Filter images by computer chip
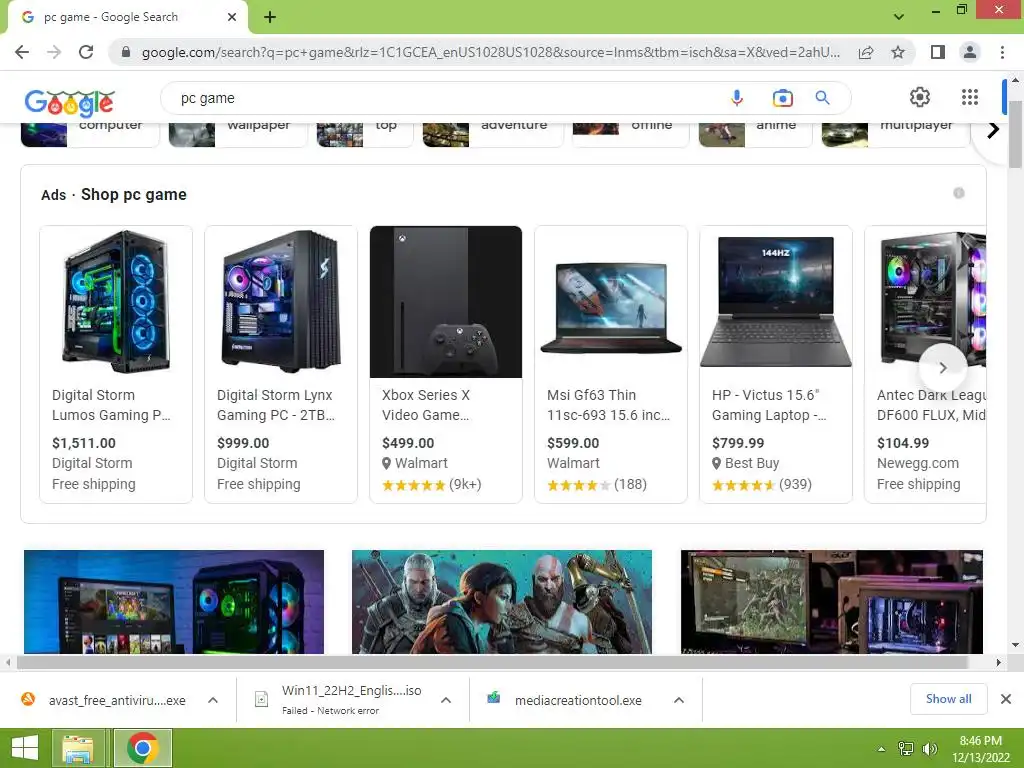The image size is (1024, 768). [90, 135]
